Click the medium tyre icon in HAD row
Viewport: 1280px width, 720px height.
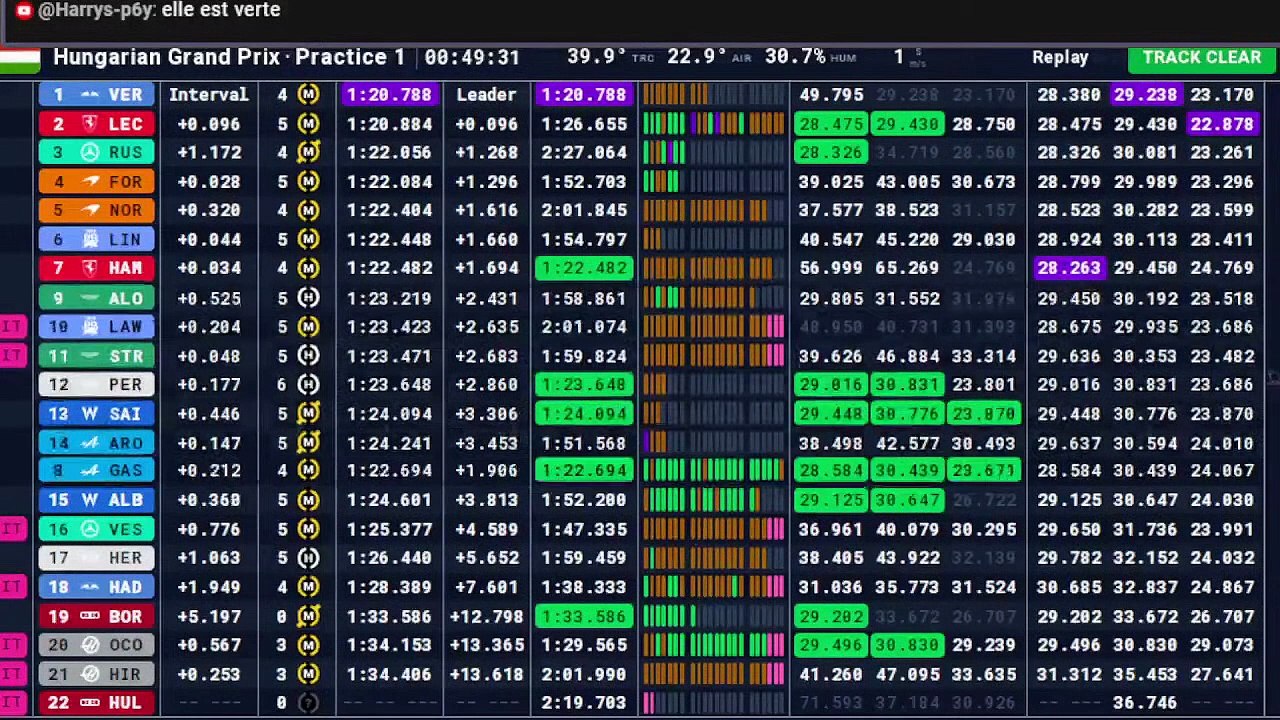tap(308, 587)
